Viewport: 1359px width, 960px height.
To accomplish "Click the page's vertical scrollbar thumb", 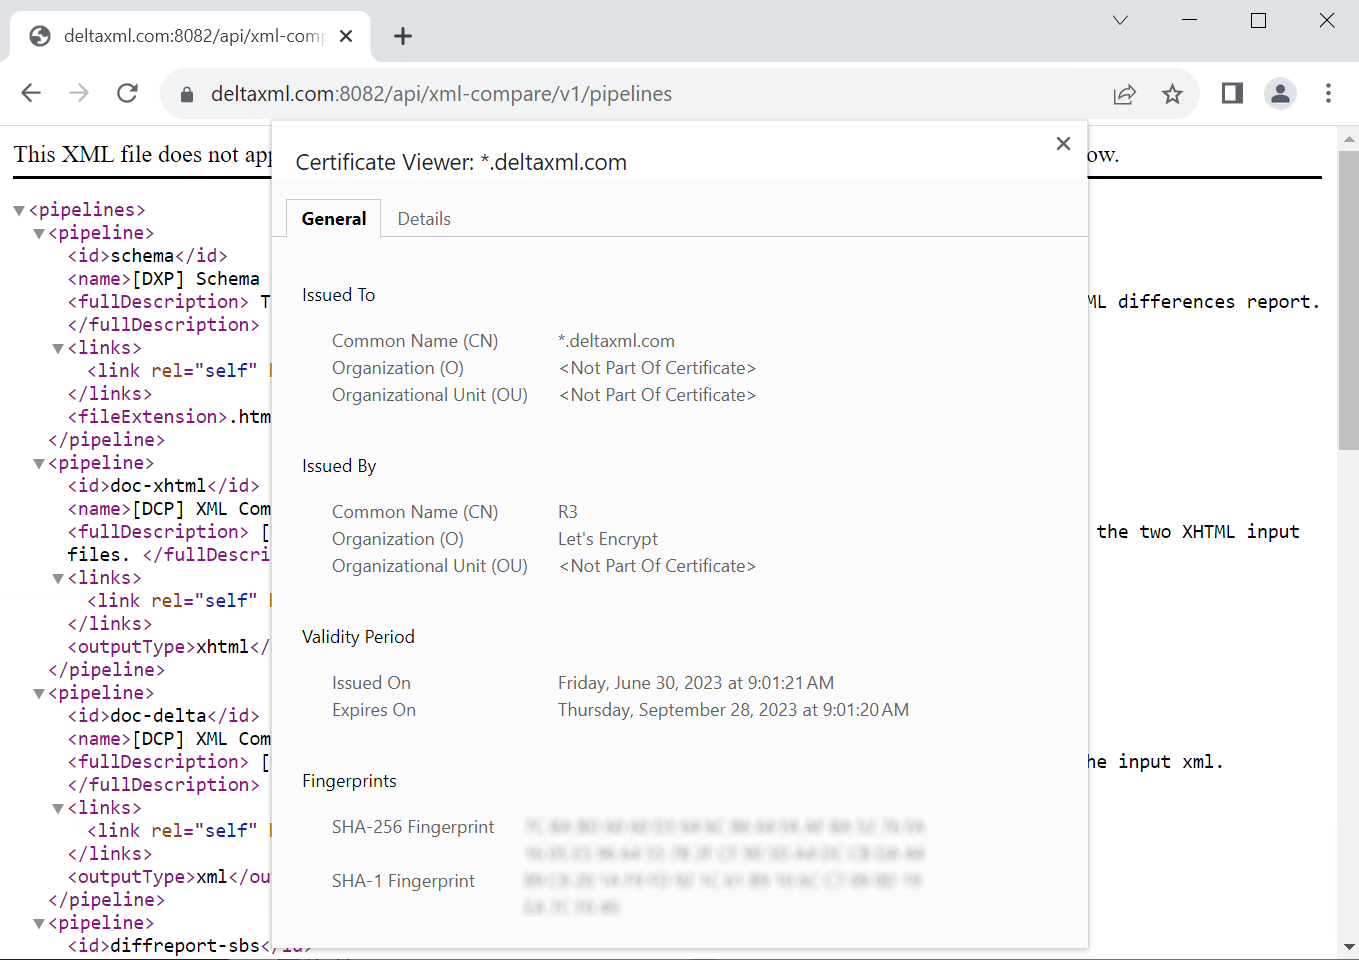I will tap(1348, 300).
